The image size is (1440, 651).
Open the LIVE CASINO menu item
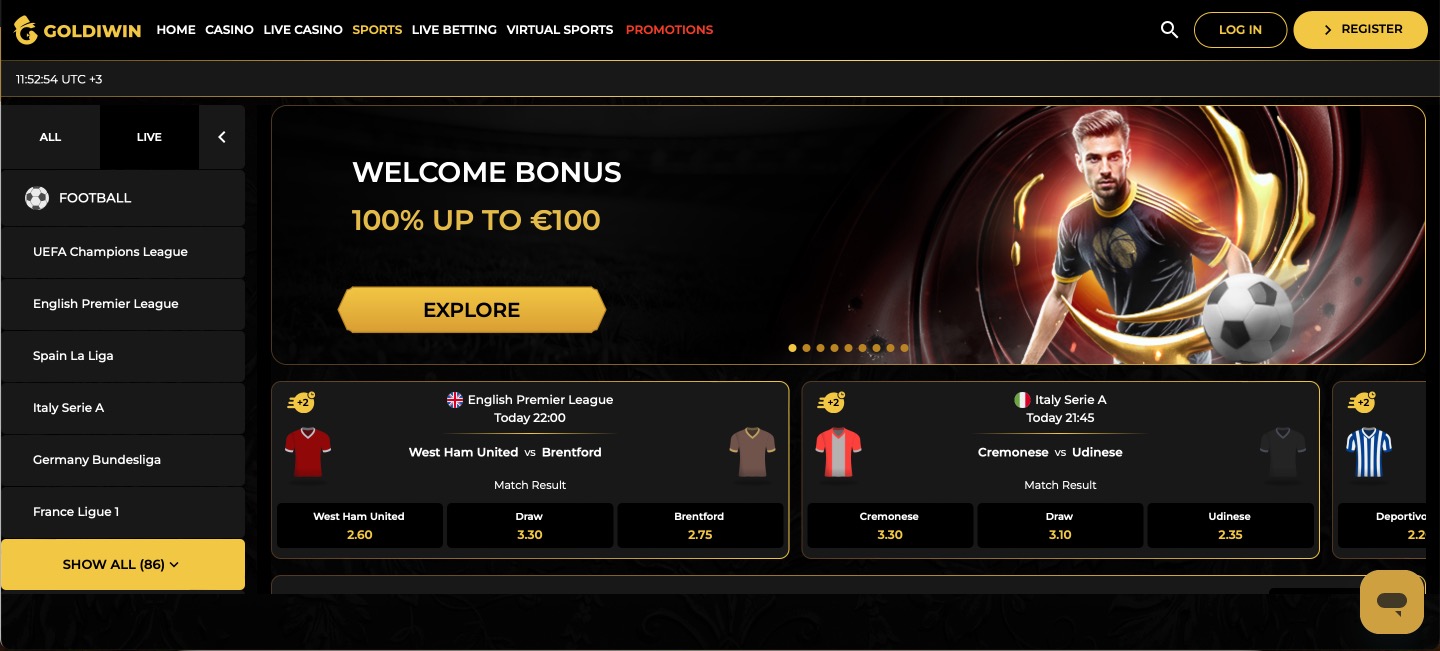click(303, 30)
